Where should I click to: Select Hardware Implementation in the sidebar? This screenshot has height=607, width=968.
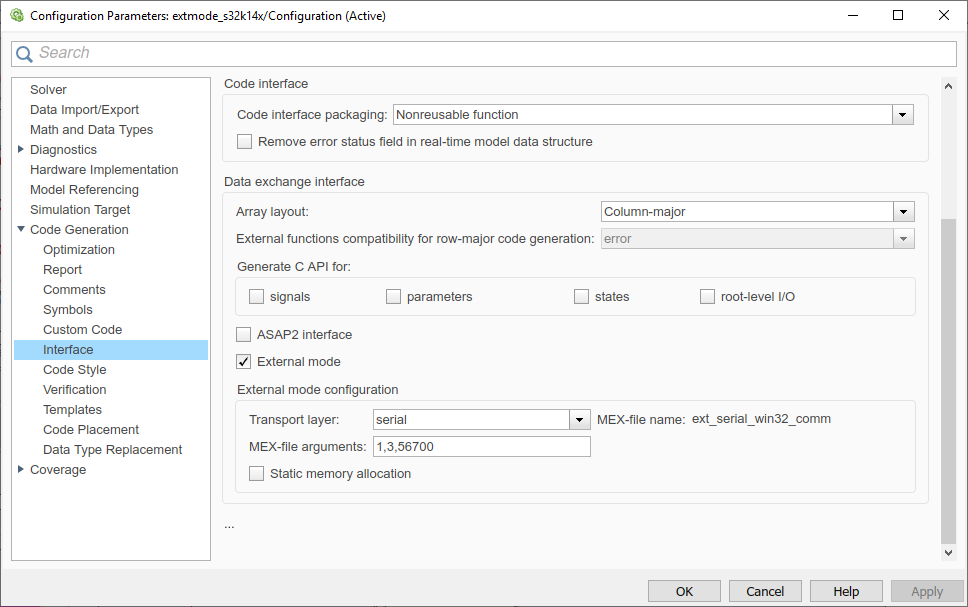click(x=104, y=170)
